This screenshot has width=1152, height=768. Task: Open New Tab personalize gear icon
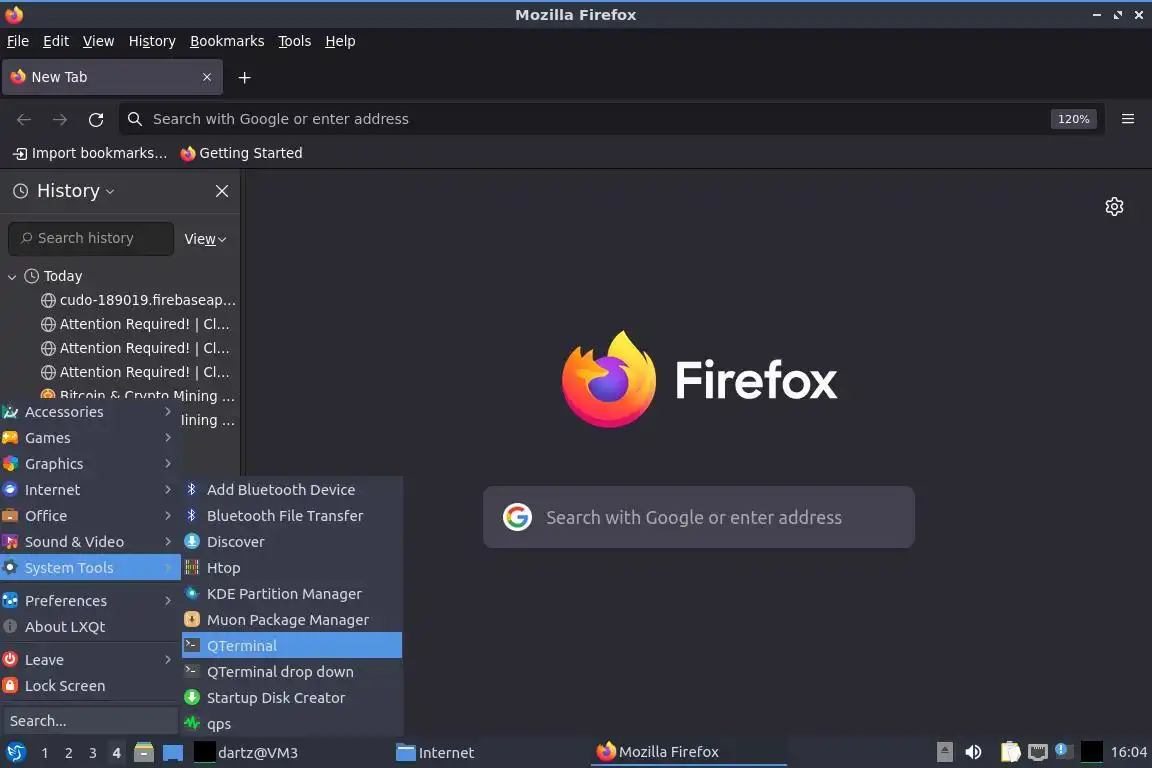click(x=1115, y=207)
